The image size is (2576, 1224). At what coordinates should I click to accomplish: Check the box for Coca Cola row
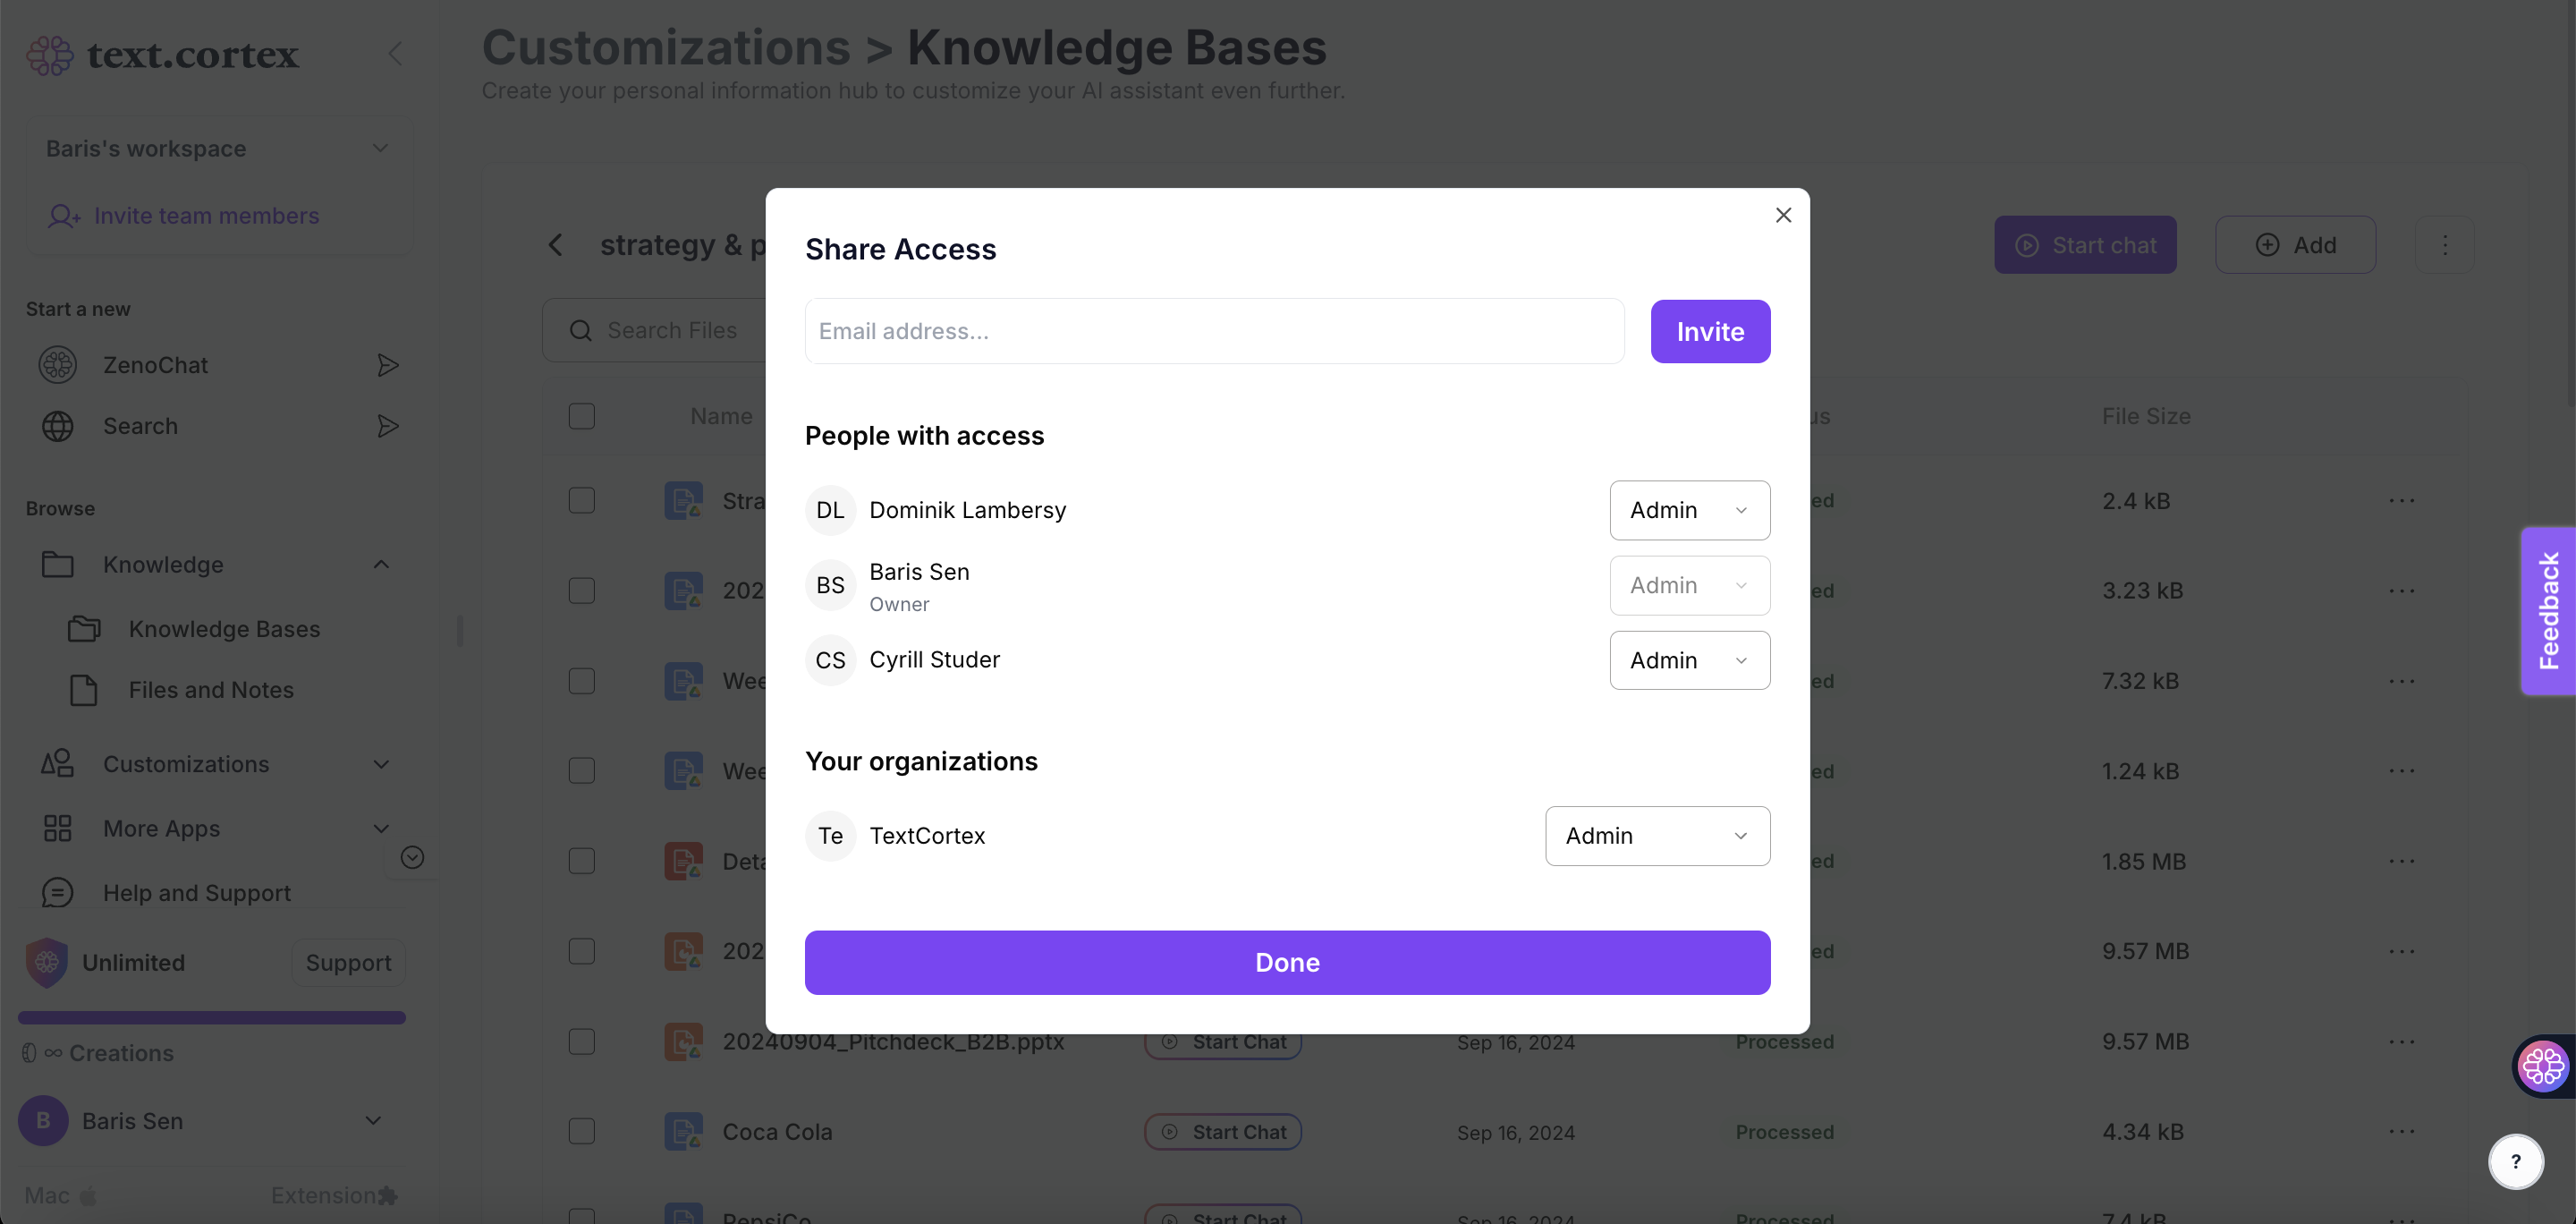pos(581,1131)
